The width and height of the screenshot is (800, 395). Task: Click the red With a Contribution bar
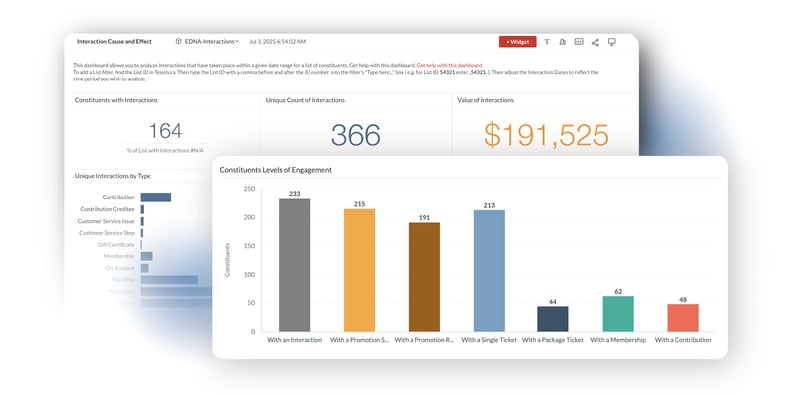(x=683, y=318)
